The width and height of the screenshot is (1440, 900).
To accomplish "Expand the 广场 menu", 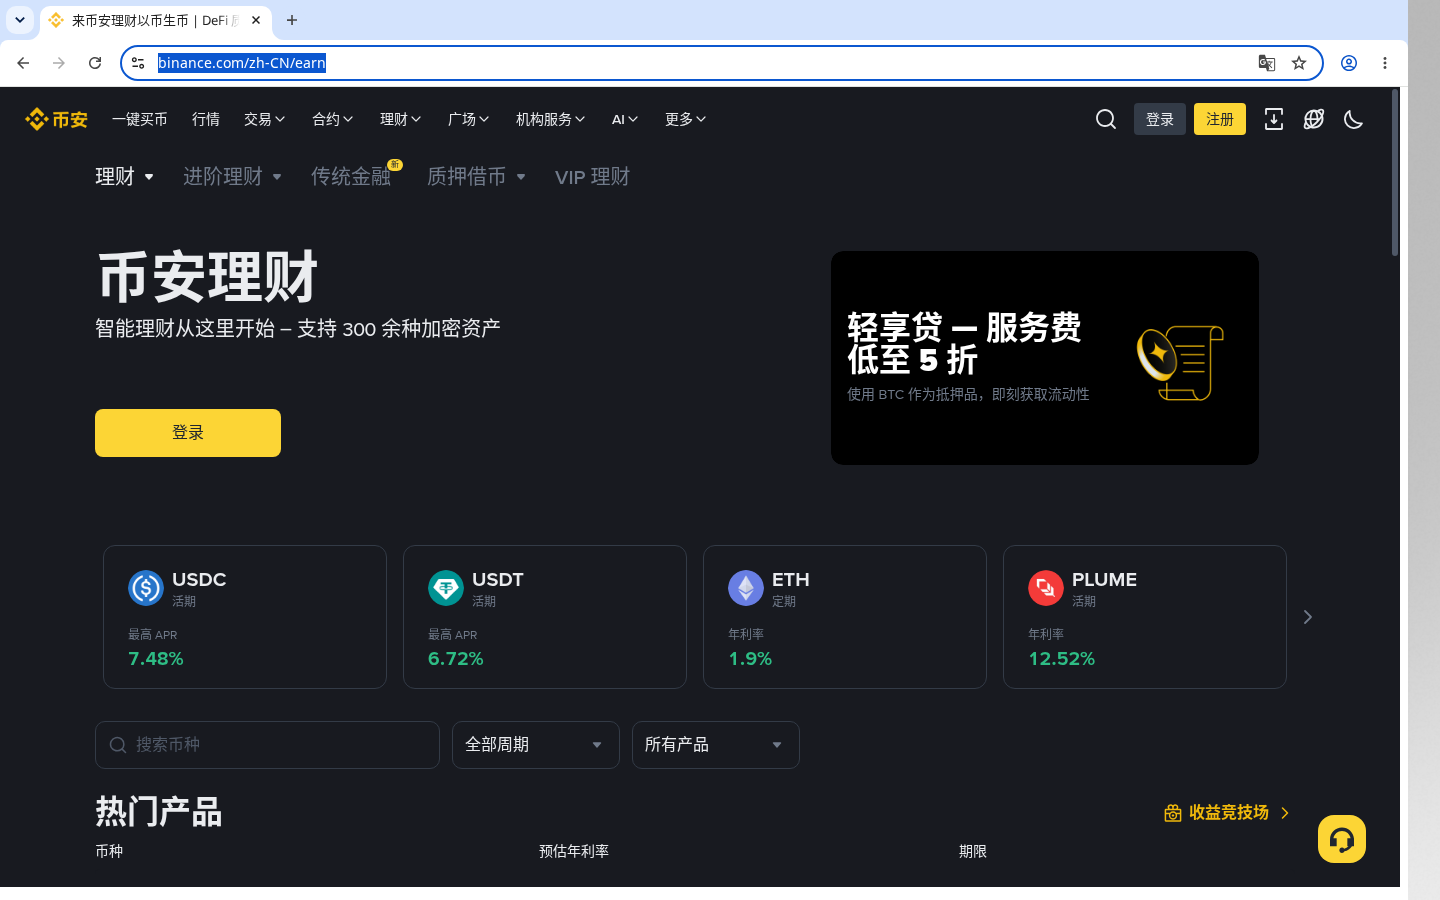I will pyautogui.click(x=469, y=119).
